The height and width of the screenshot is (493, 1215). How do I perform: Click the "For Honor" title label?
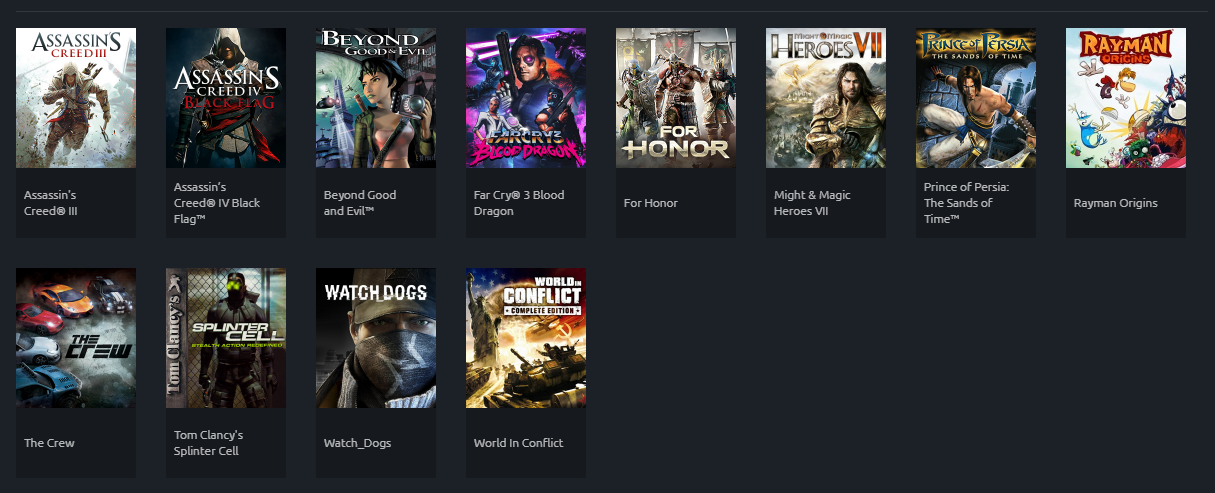coord(651,203)
